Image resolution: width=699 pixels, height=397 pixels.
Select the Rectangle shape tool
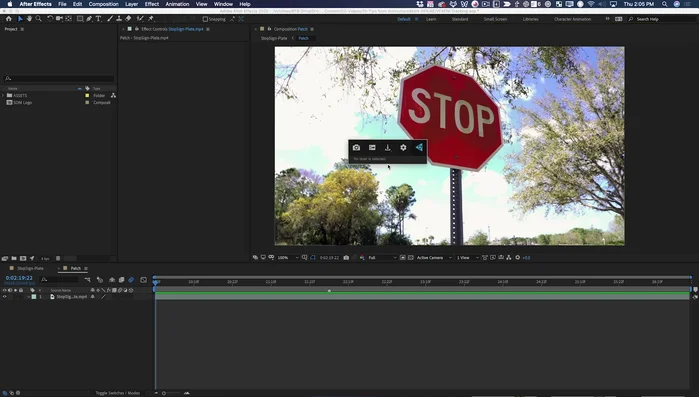[80, 19]
